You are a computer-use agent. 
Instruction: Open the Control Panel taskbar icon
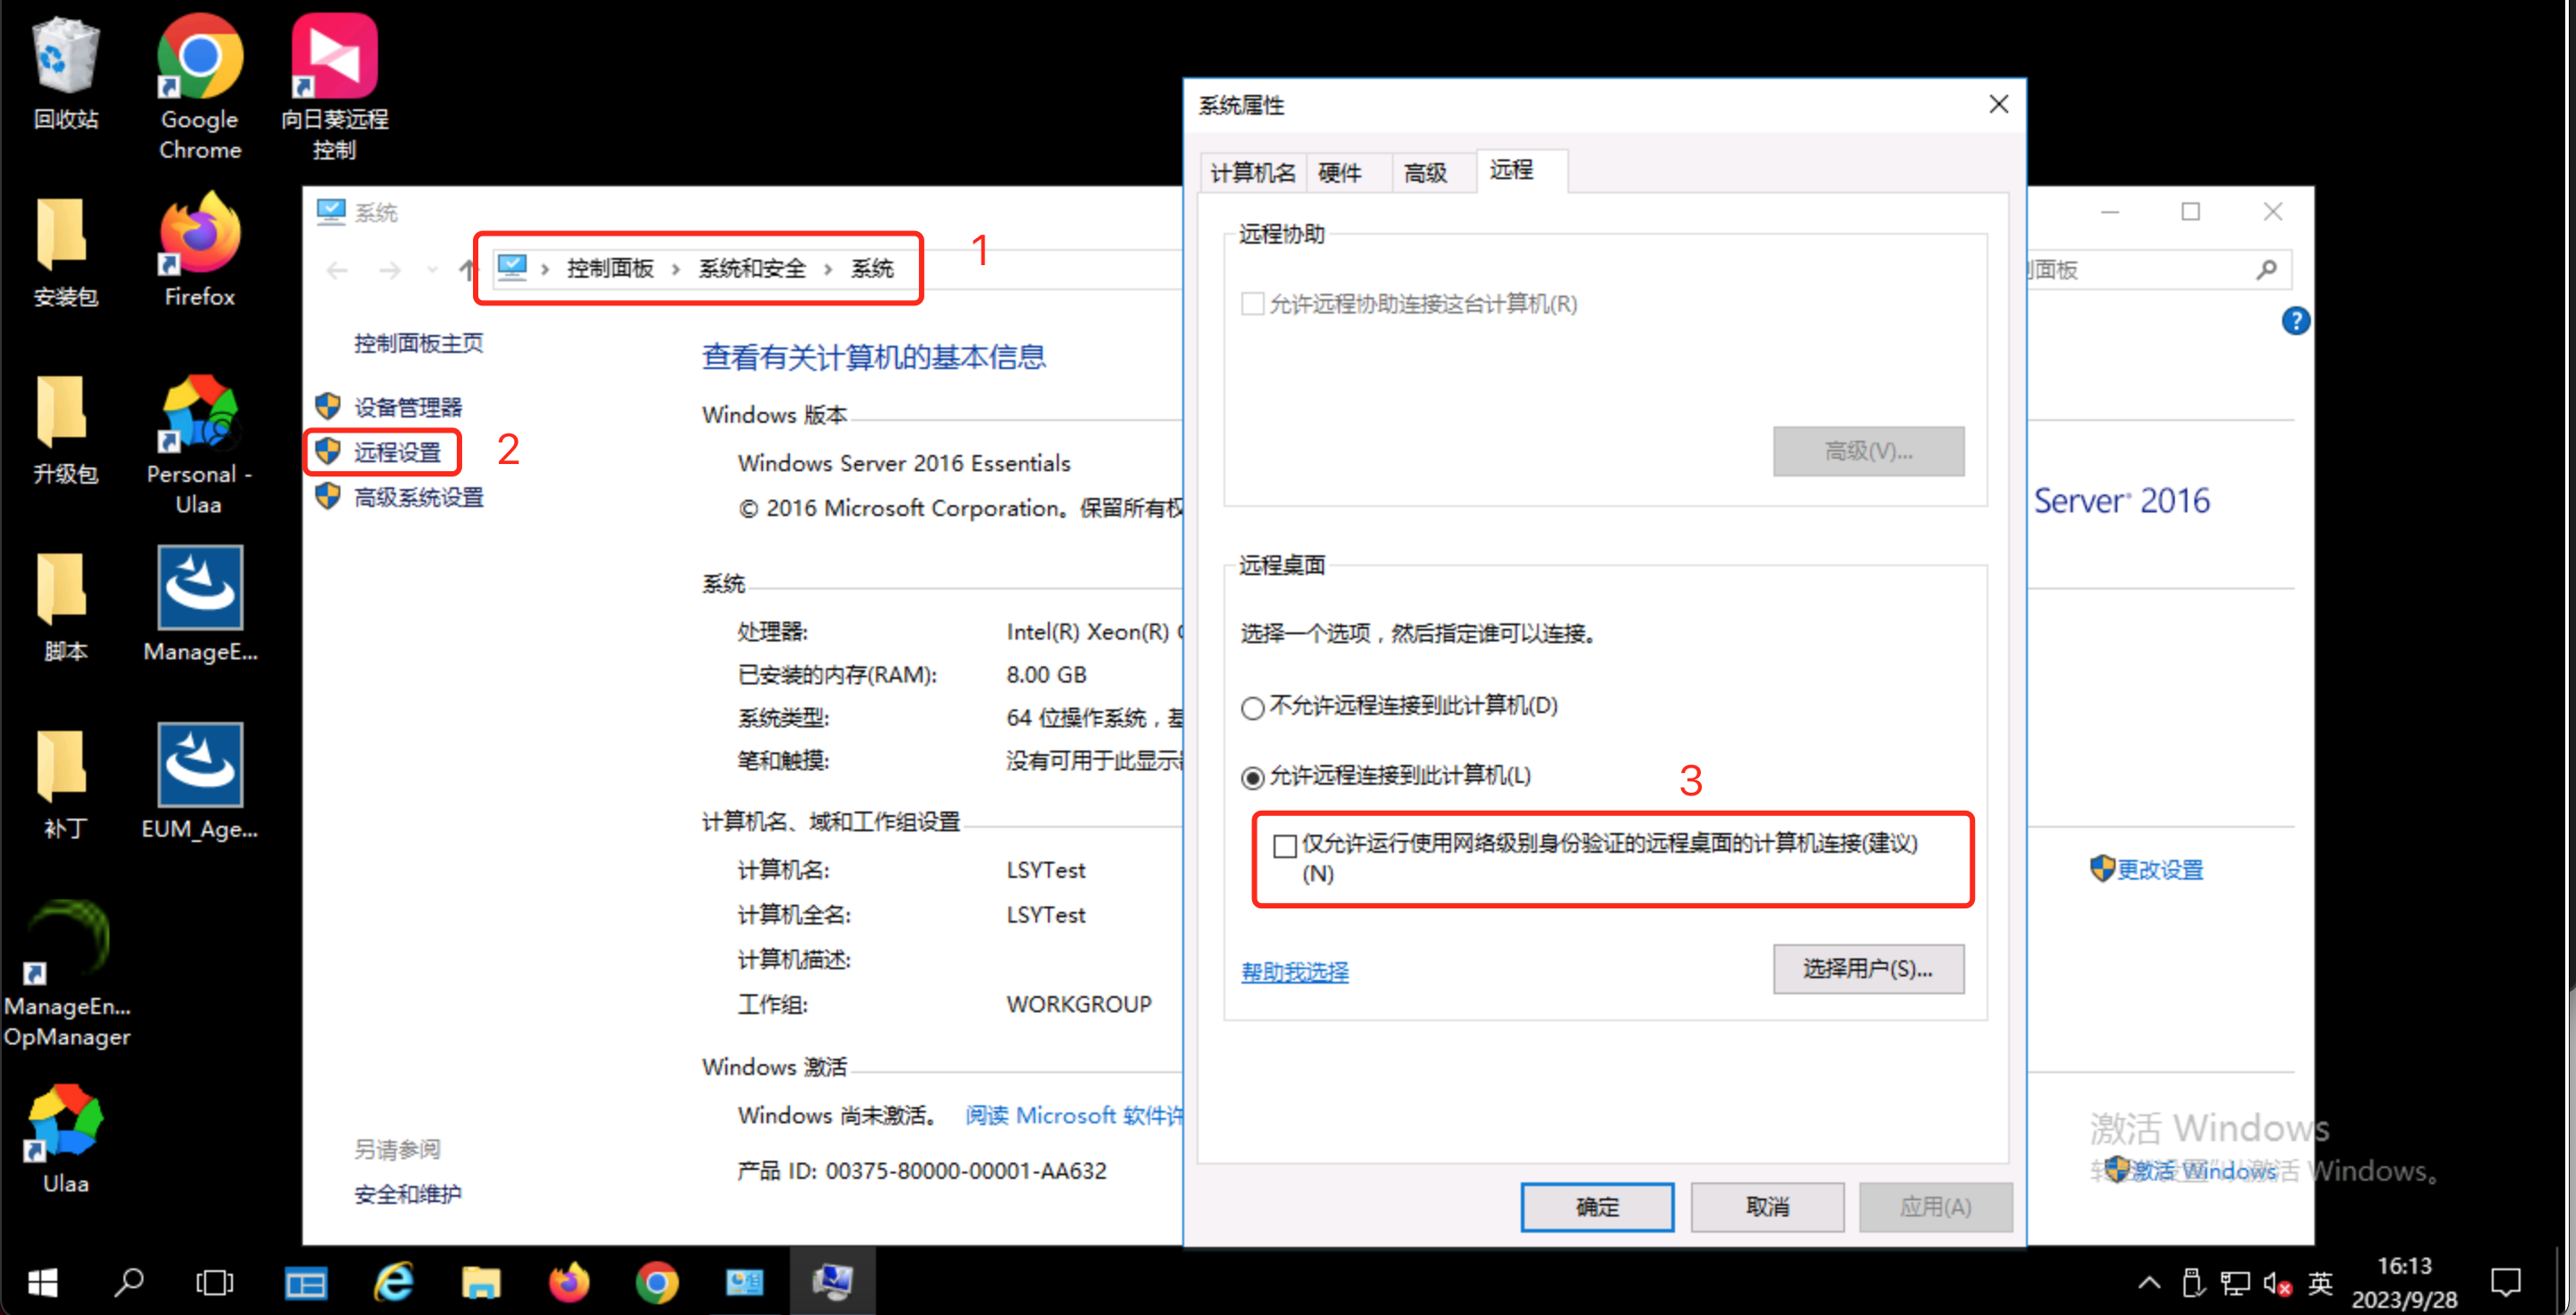click(x=745, y=1282)
